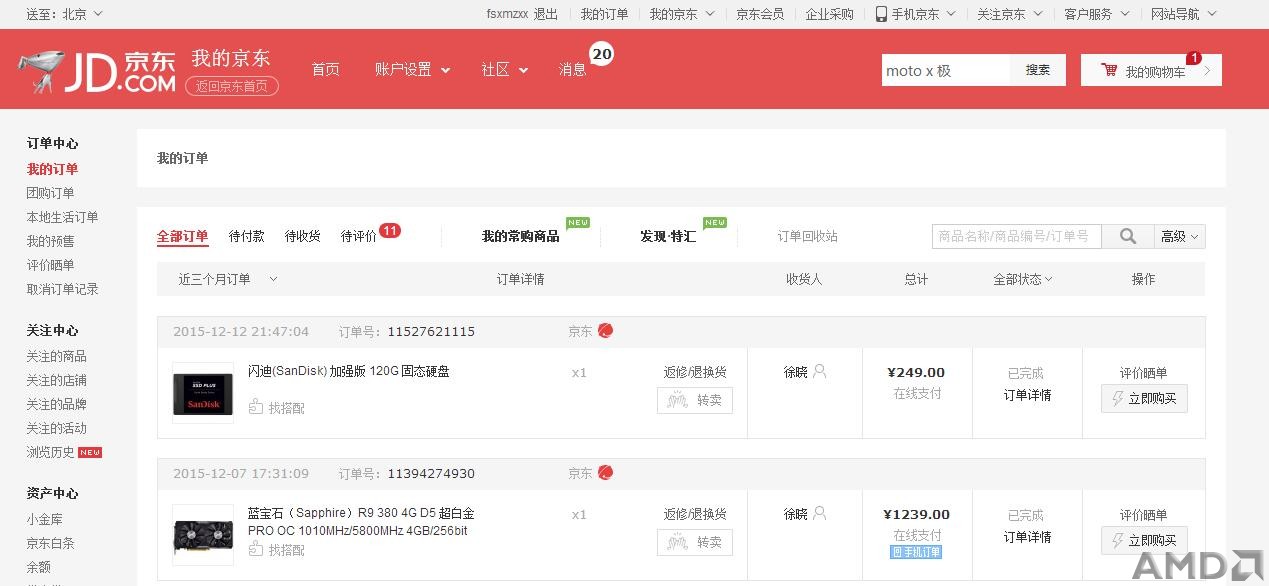
Task: Open 取消订单记录 in sidebar
Action: tap(62, 289)
